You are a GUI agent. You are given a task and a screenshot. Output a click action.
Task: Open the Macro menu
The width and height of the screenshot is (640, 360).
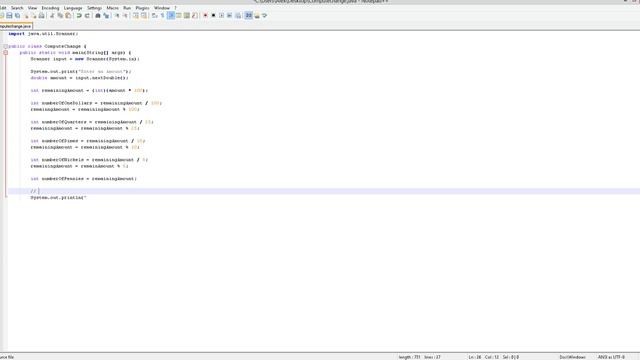(x=113, y=8)
